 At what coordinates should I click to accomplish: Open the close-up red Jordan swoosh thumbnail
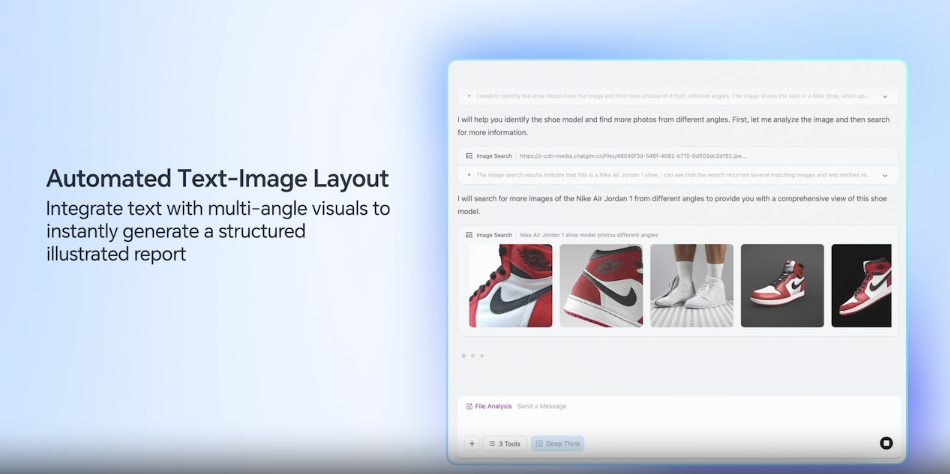tap(510, 285)
